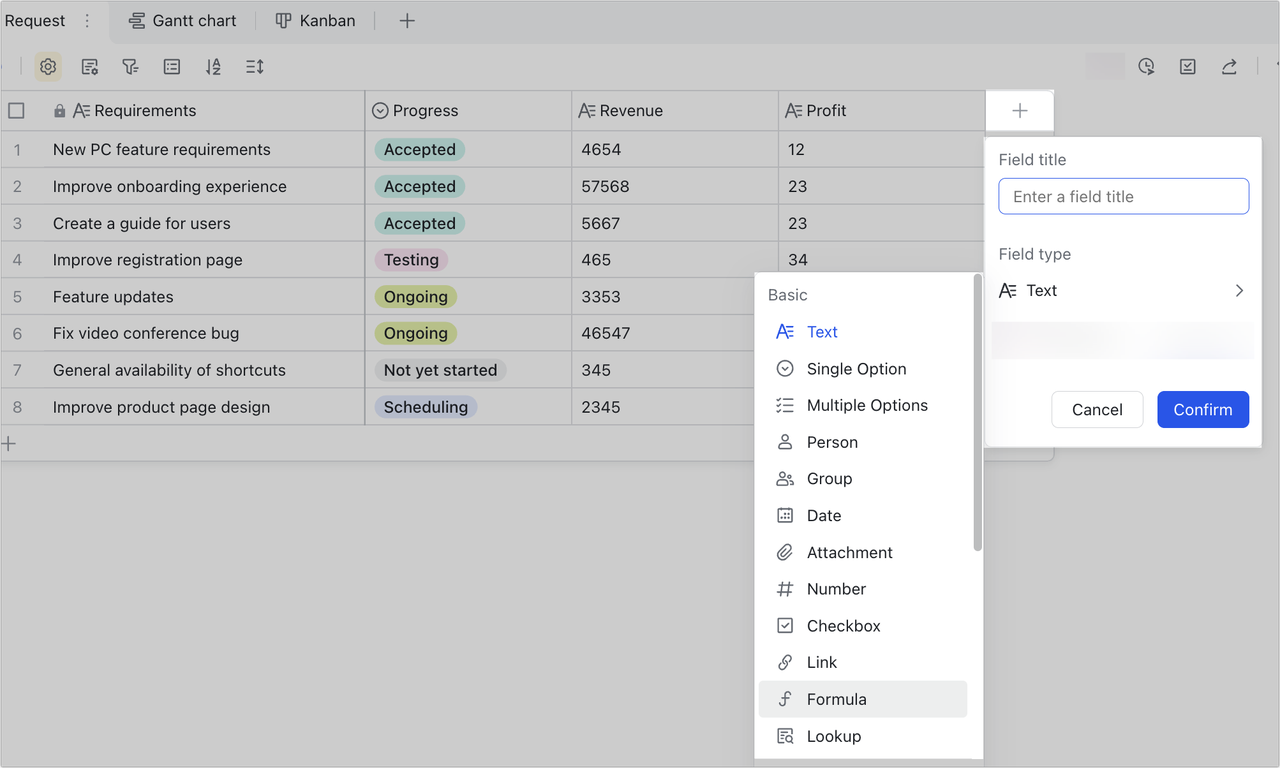Choose the Checkbox field type option

coord(843,625)
